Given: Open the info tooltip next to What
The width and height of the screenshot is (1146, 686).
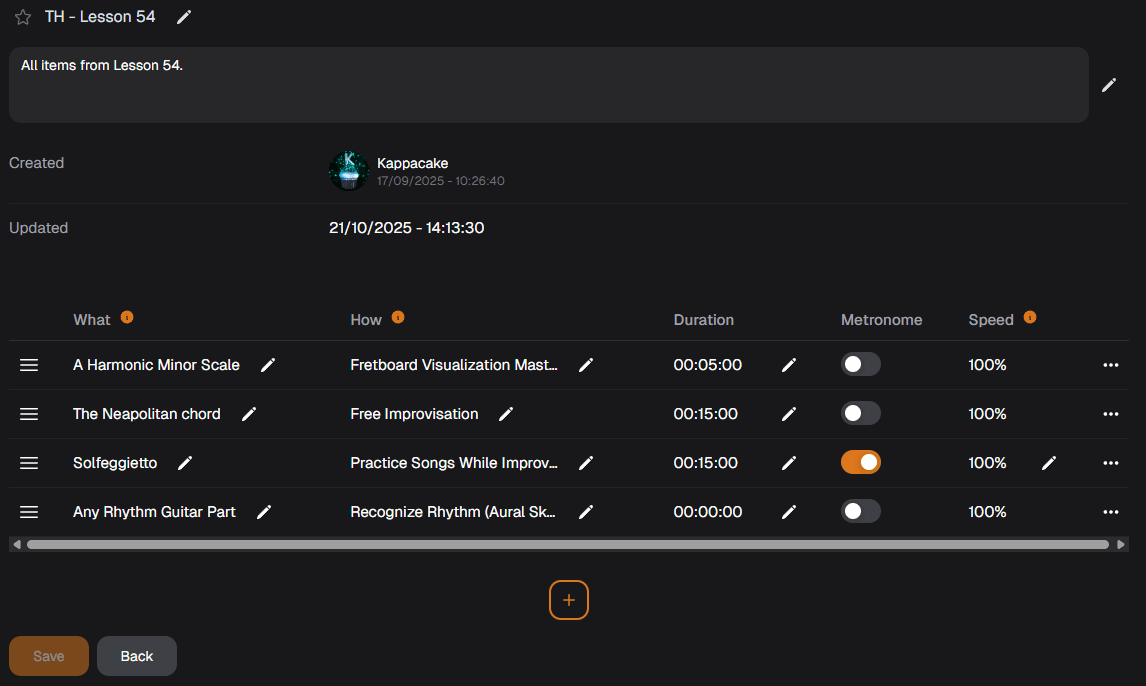Looking at the screenshot, I should pos(127,317).
